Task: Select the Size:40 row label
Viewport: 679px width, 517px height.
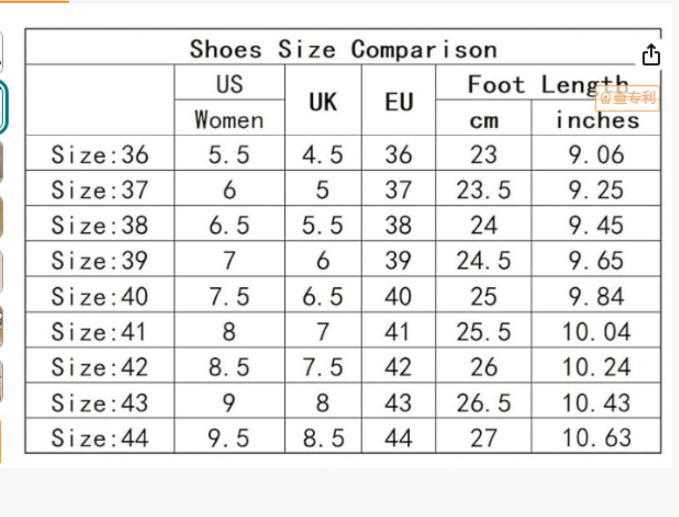Action: (x=99, y=297)
